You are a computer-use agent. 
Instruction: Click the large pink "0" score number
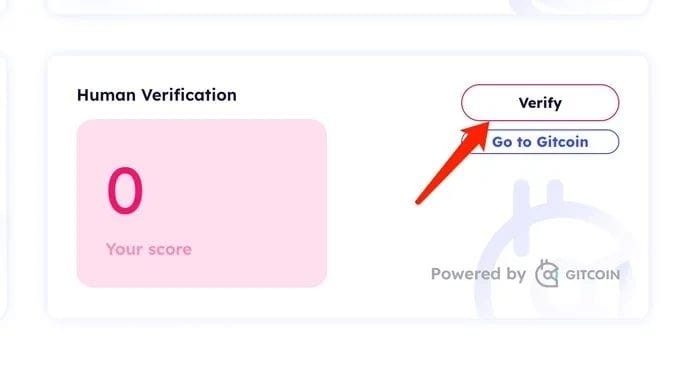[x=125, y=191]
